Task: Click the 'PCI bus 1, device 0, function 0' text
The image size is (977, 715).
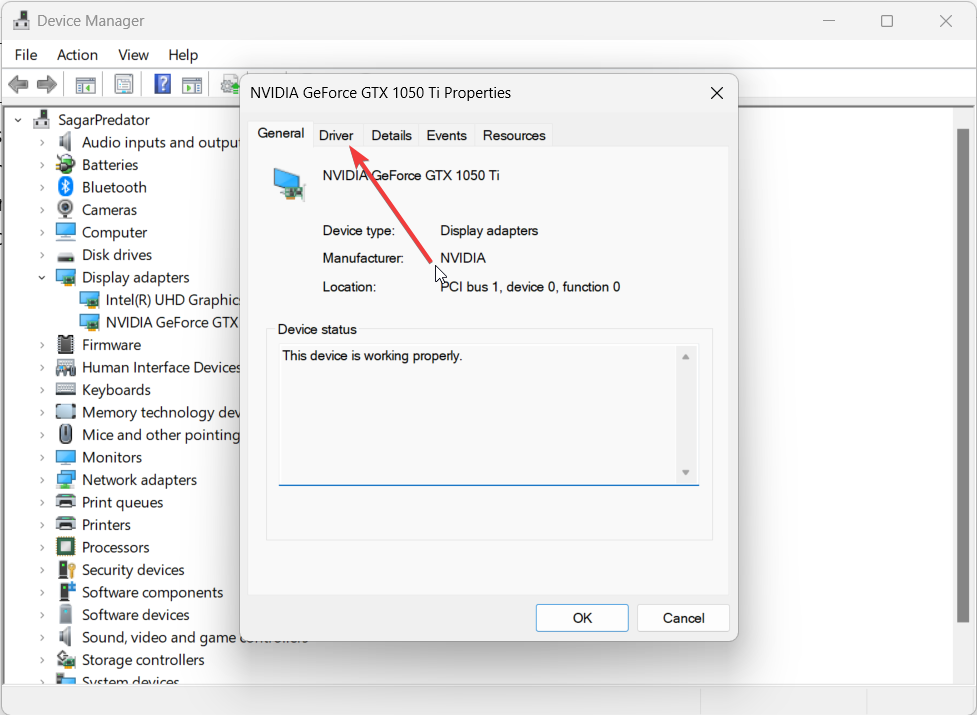Action: (x=530, y=286)
